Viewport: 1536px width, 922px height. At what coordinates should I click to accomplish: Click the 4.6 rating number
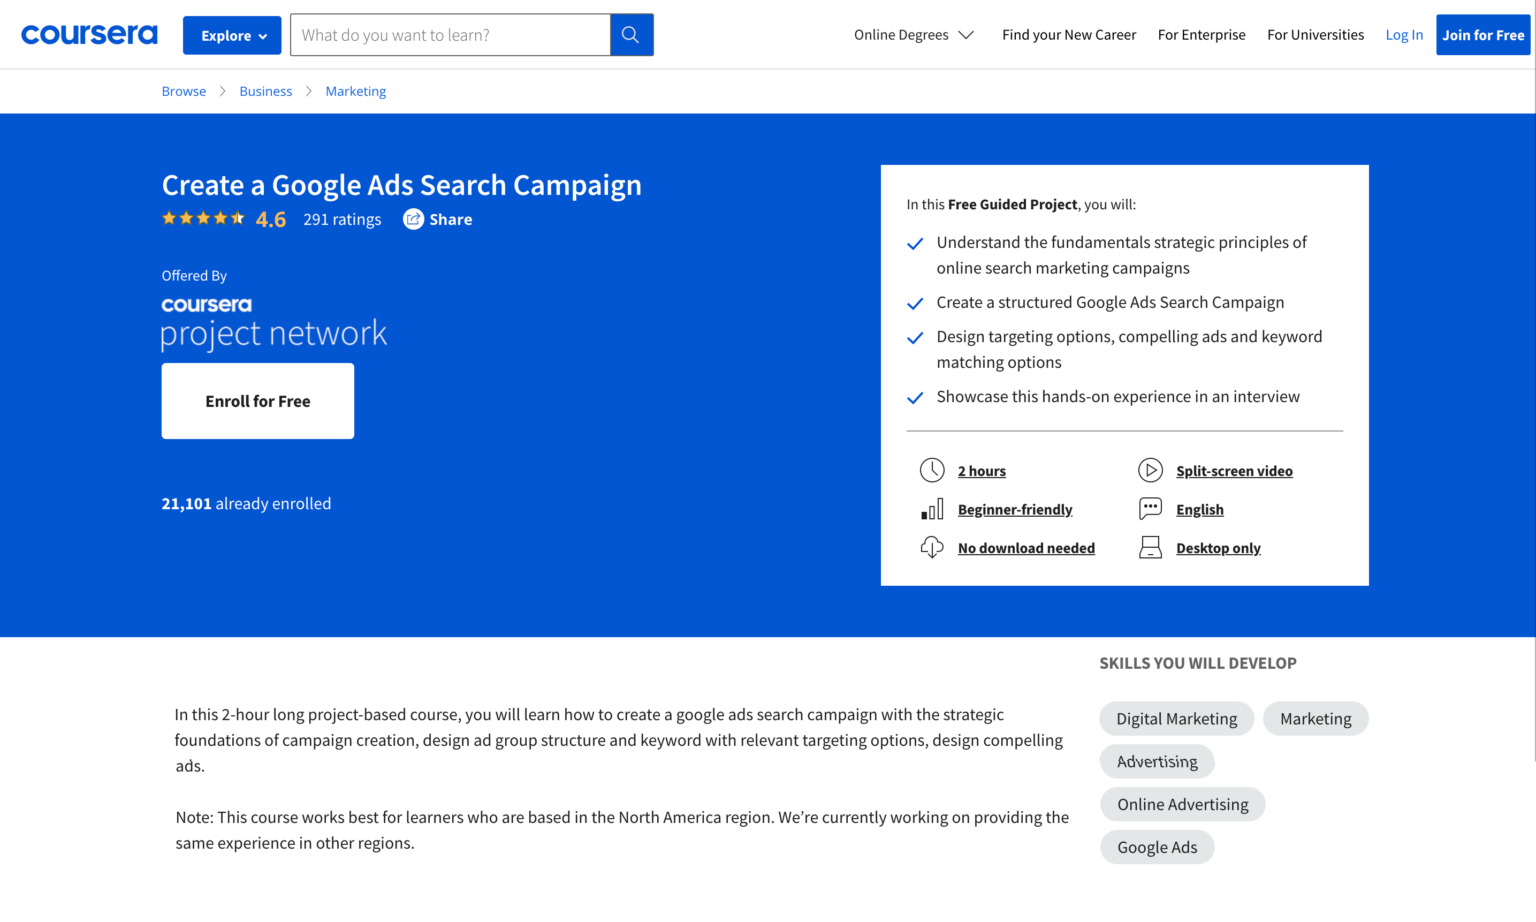point(271,219)
